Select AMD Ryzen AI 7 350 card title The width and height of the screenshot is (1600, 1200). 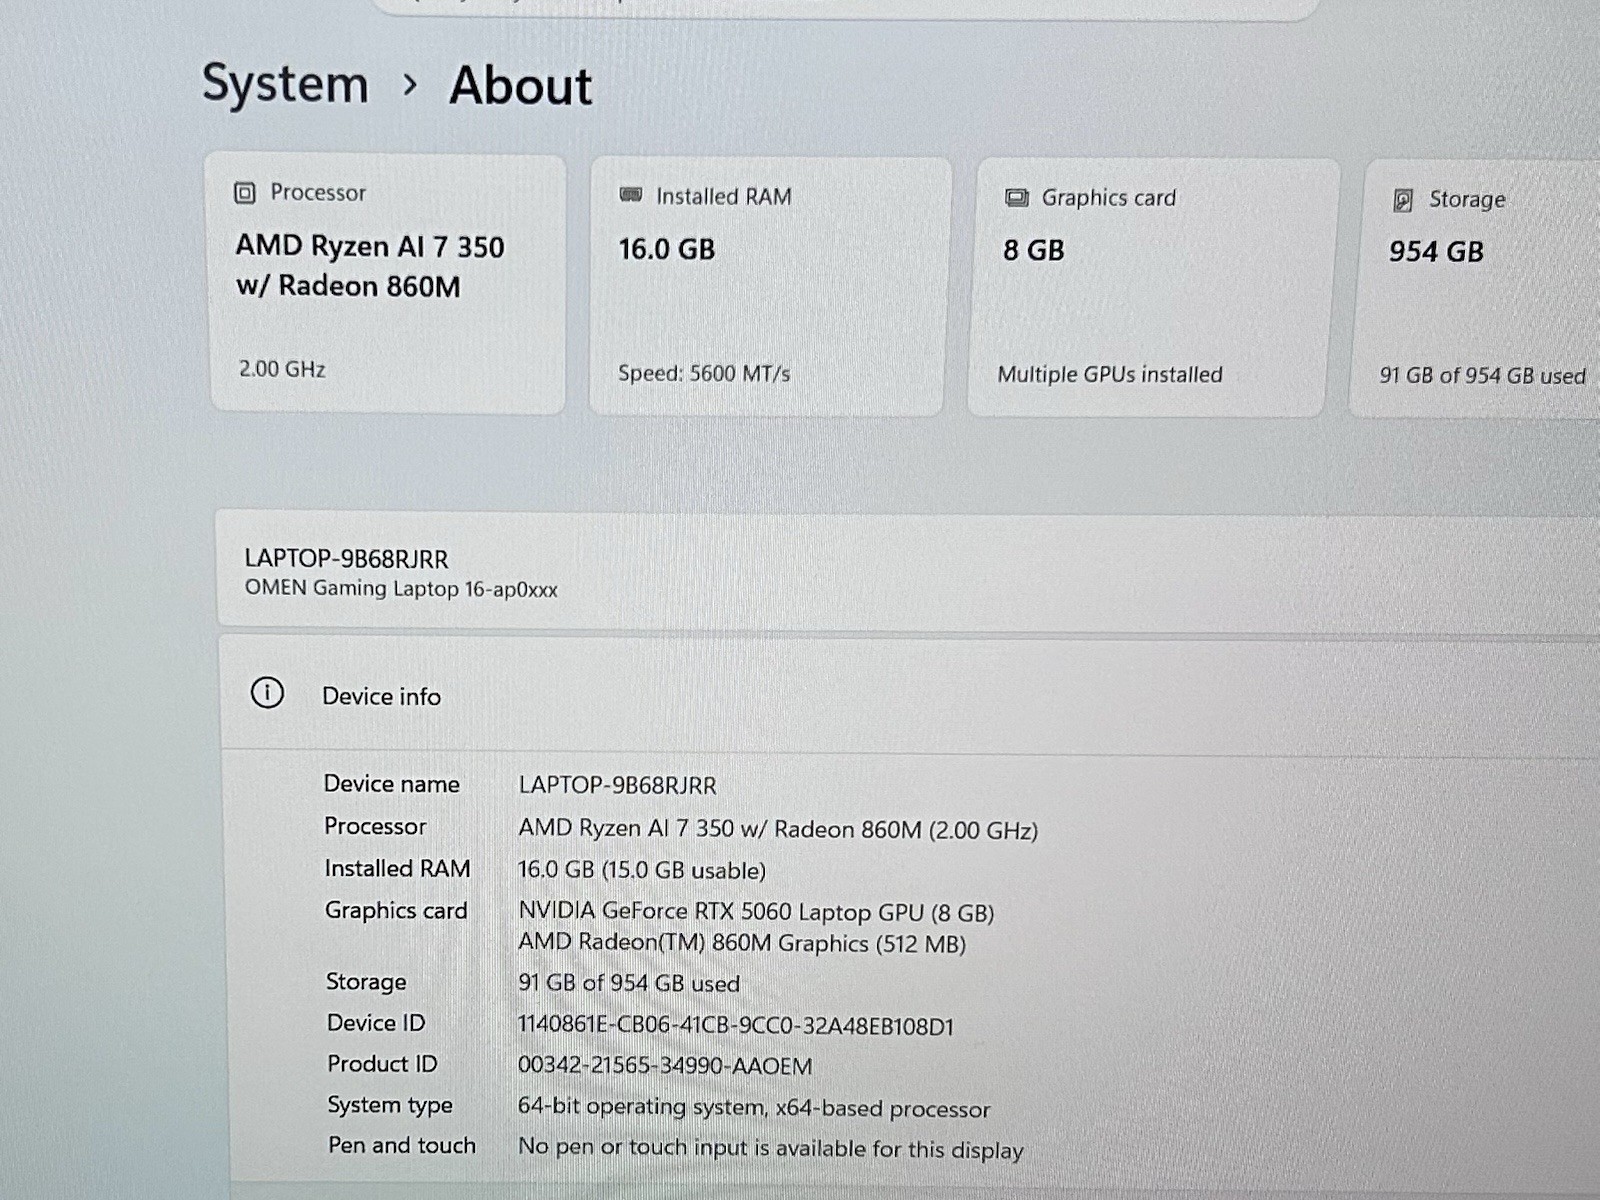(370, 266)
